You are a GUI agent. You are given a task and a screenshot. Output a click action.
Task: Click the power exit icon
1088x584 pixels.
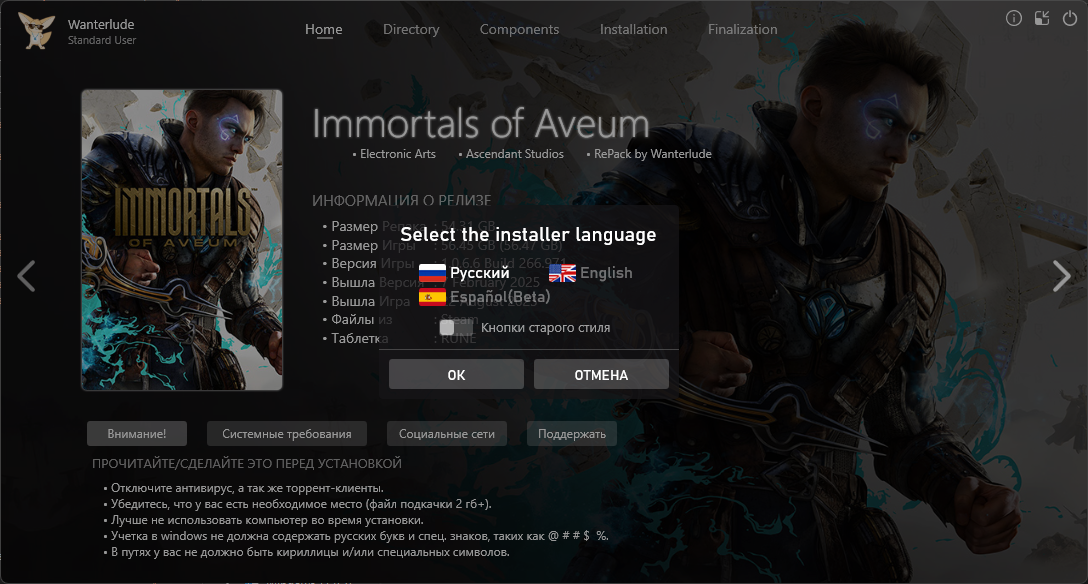[1070, 19]
